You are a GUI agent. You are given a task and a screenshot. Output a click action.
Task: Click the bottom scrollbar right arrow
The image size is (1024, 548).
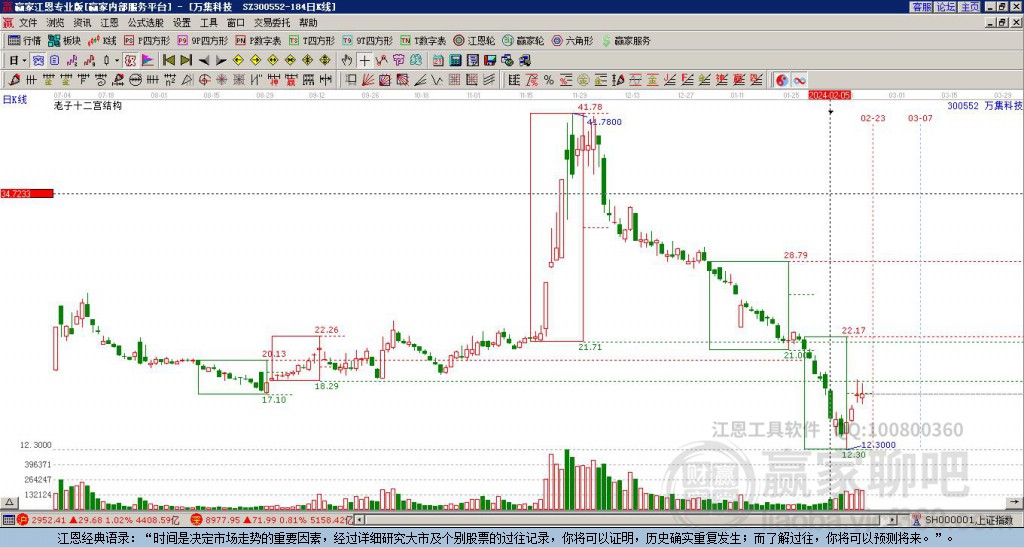[x=892, y=520]
